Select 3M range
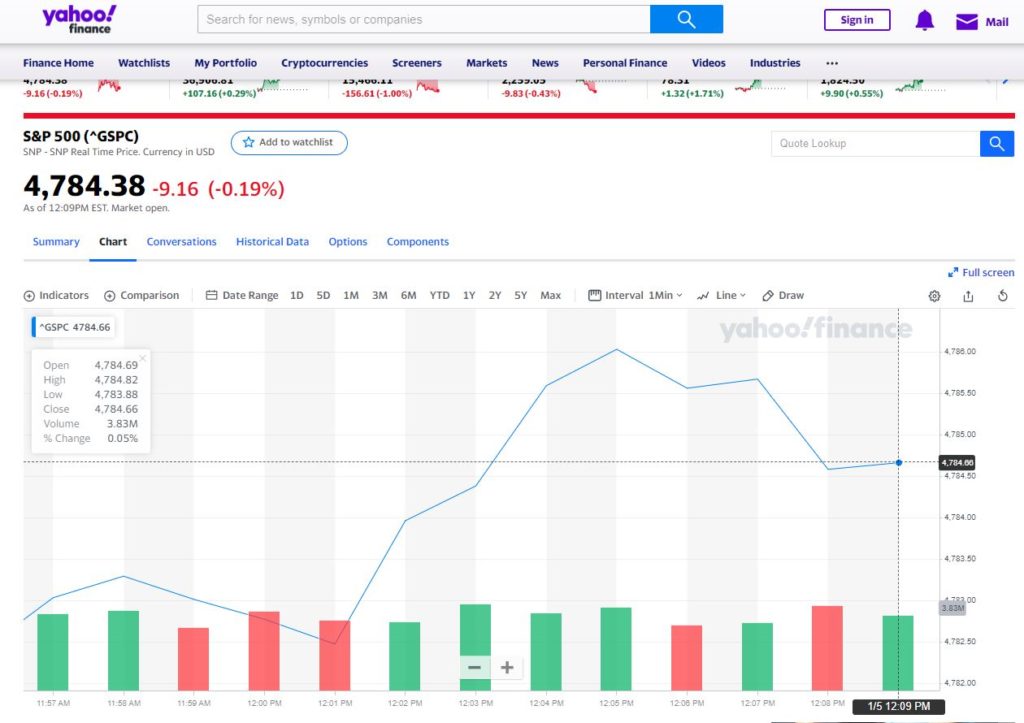This screenshot has width=1024, height=723. (379, 295)
